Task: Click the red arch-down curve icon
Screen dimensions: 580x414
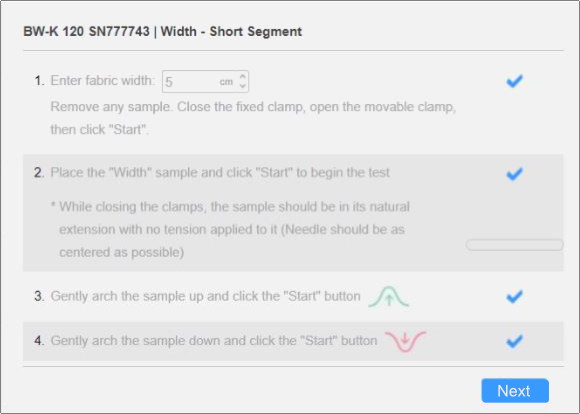Action: tap(405, 341)
